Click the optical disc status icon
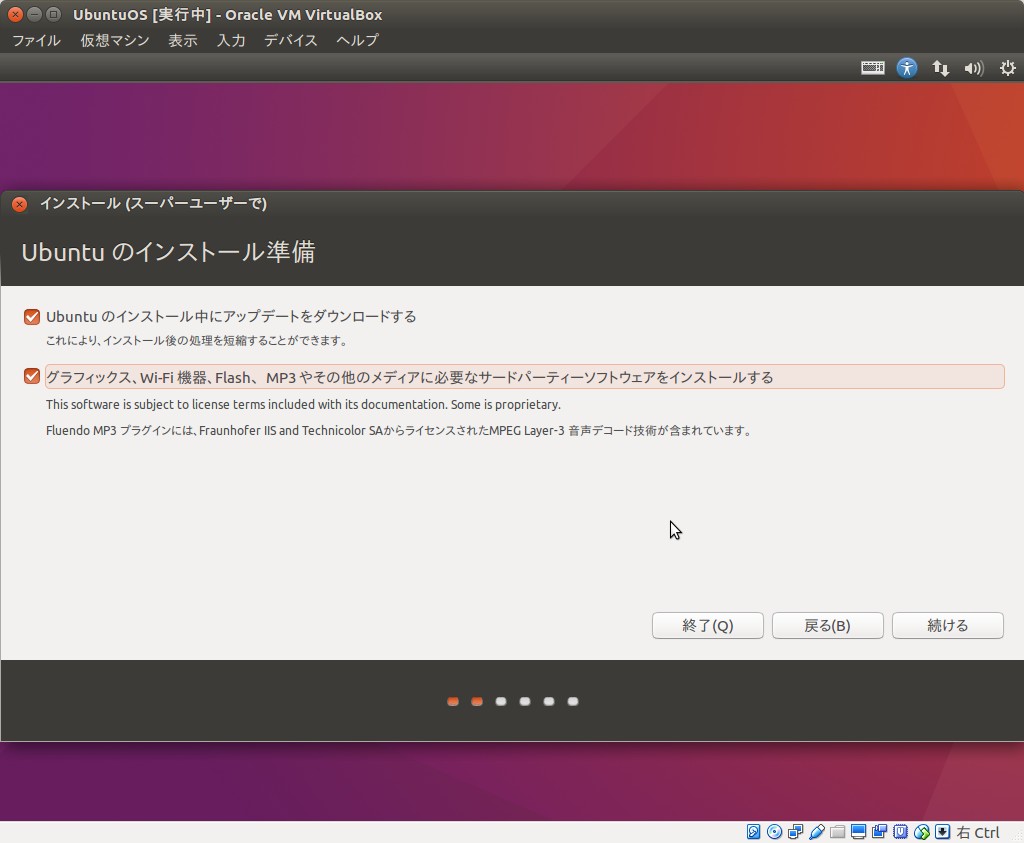The height and width of the screenshot is (843, 1024). [775, 831]
